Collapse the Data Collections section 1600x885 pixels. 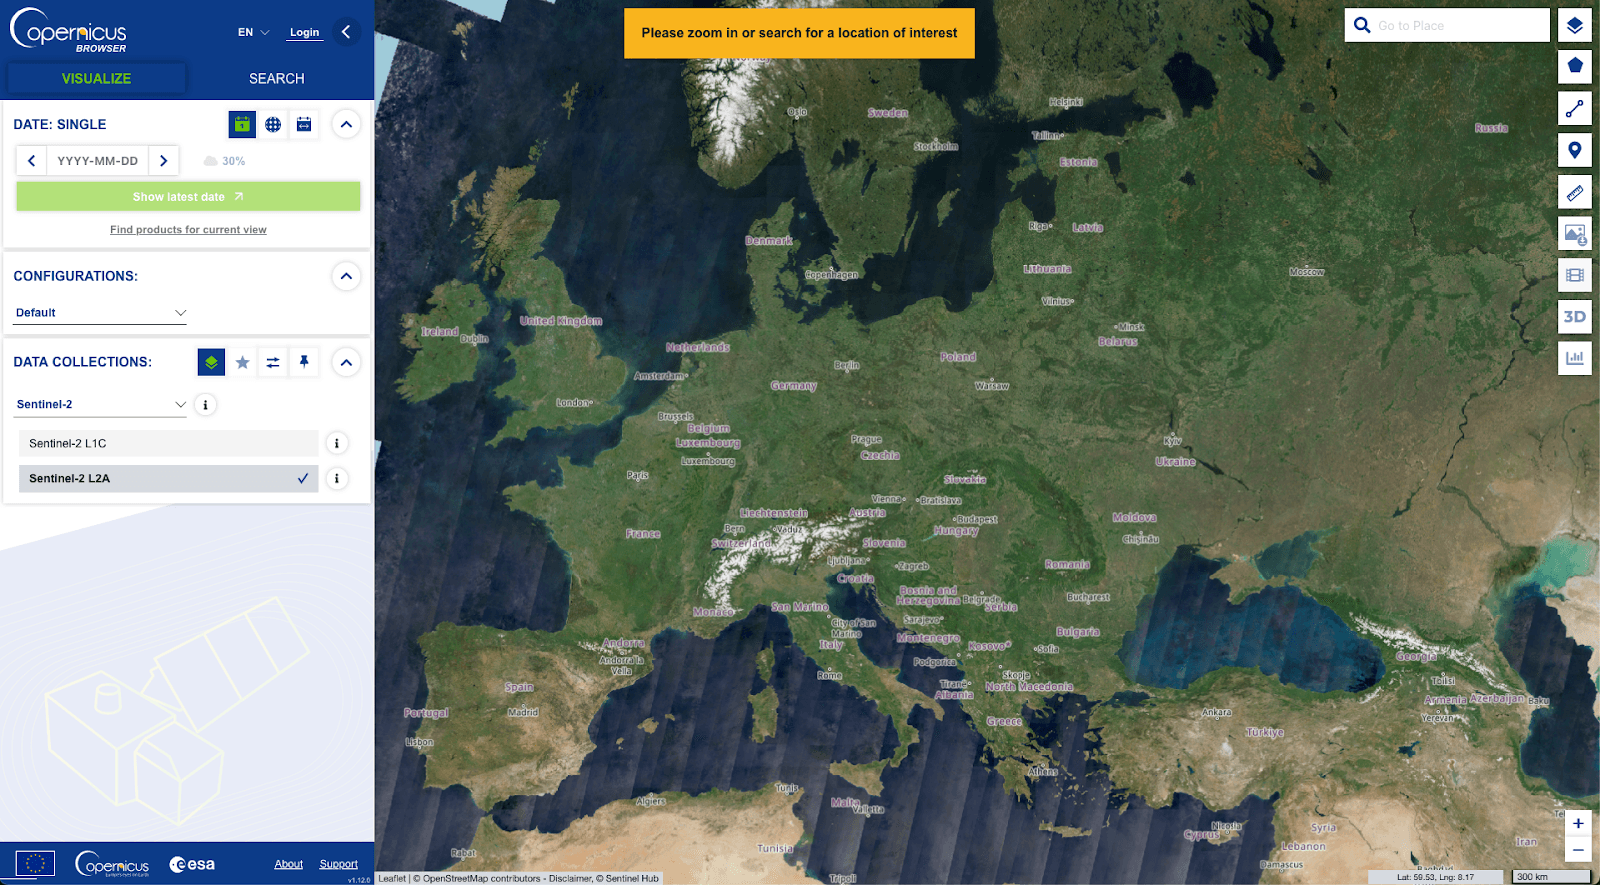click(x=346, y=362)
